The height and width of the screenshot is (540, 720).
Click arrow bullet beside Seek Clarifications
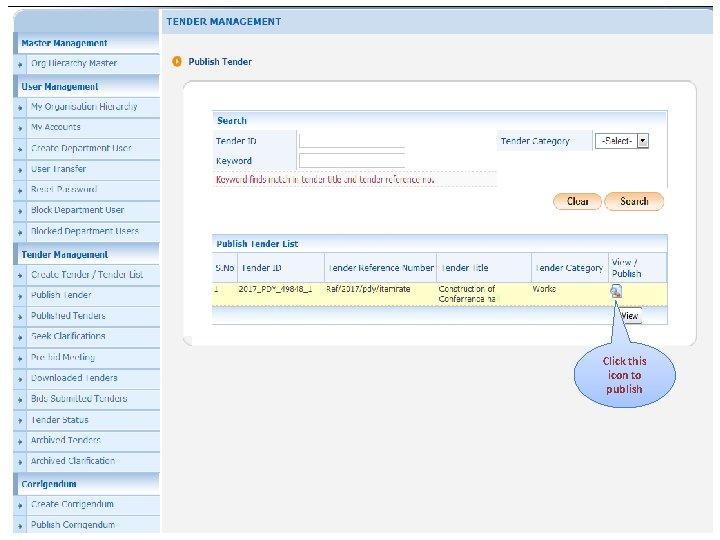click(x=20, y=338)
